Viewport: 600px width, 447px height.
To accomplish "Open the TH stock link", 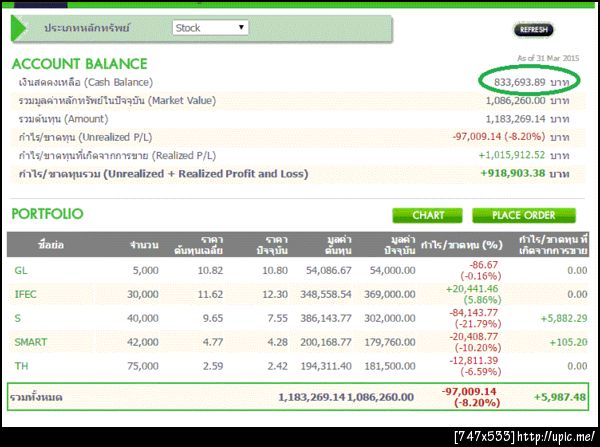I will (x=21, y=366).
